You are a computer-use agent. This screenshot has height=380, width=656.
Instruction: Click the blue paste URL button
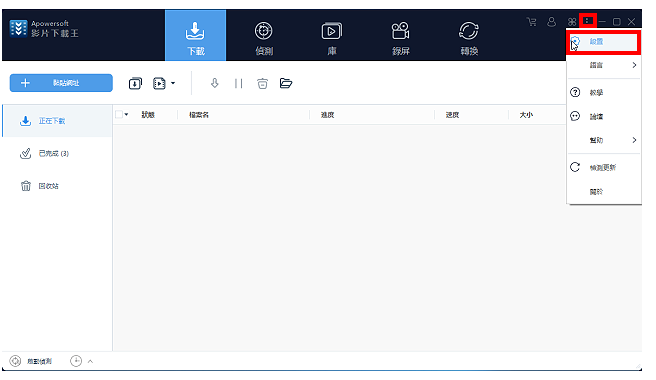[x=61, y=83]
